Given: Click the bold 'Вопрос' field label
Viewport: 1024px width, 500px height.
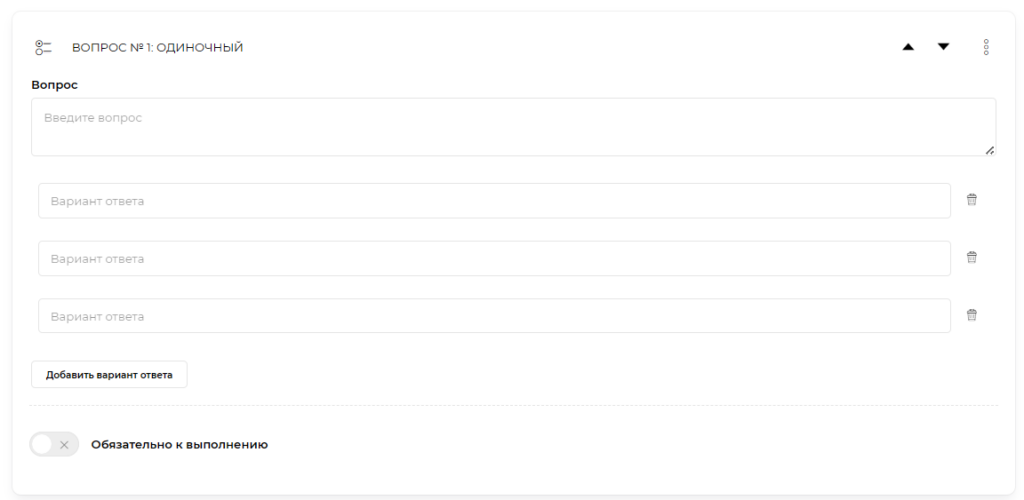Looking at the screenshot, I should coord(55,85).
